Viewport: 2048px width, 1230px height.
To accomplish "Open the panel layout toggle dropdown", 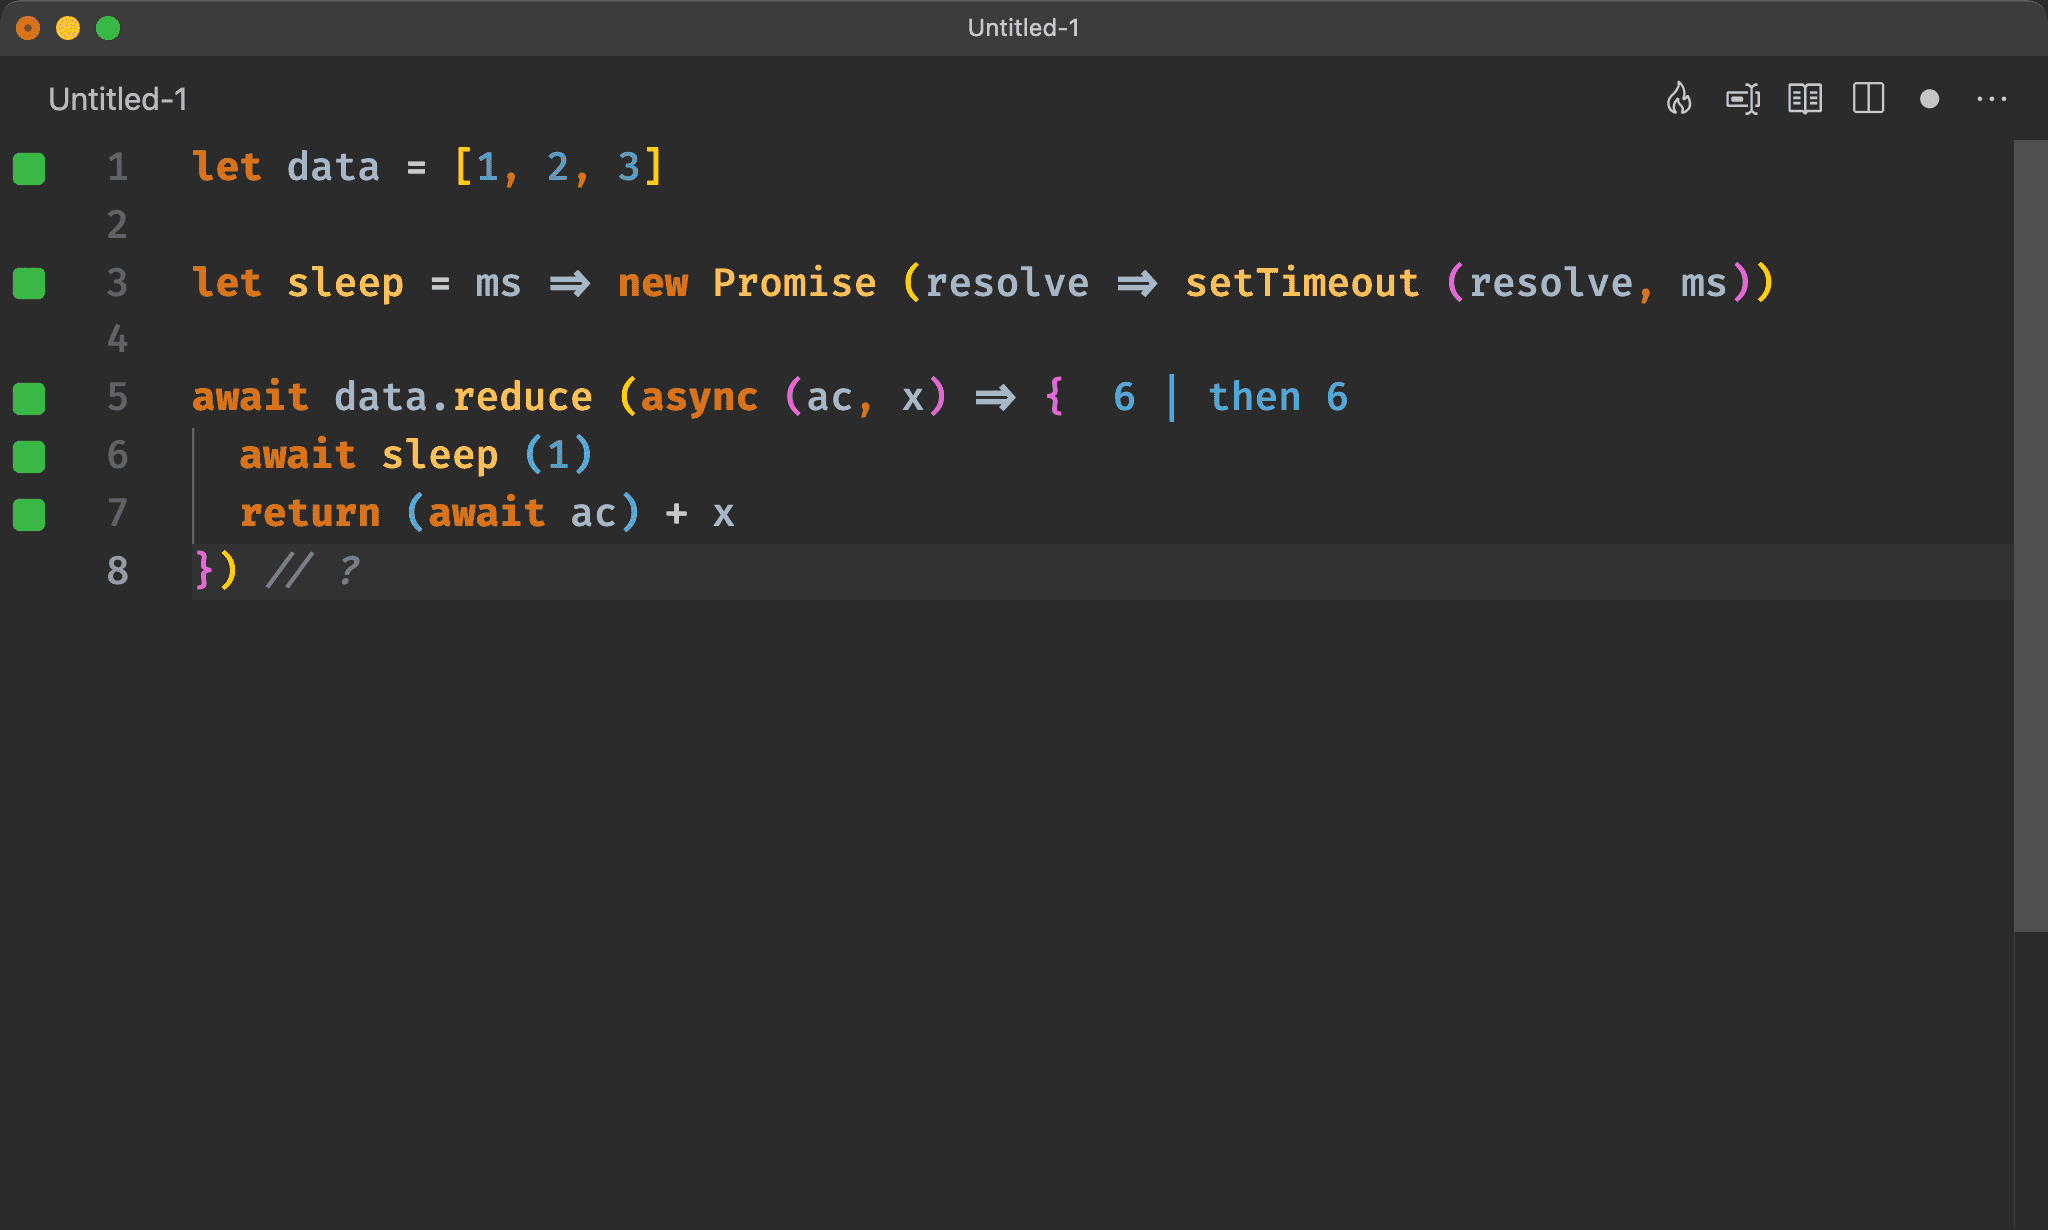I will pos(1871,98).
